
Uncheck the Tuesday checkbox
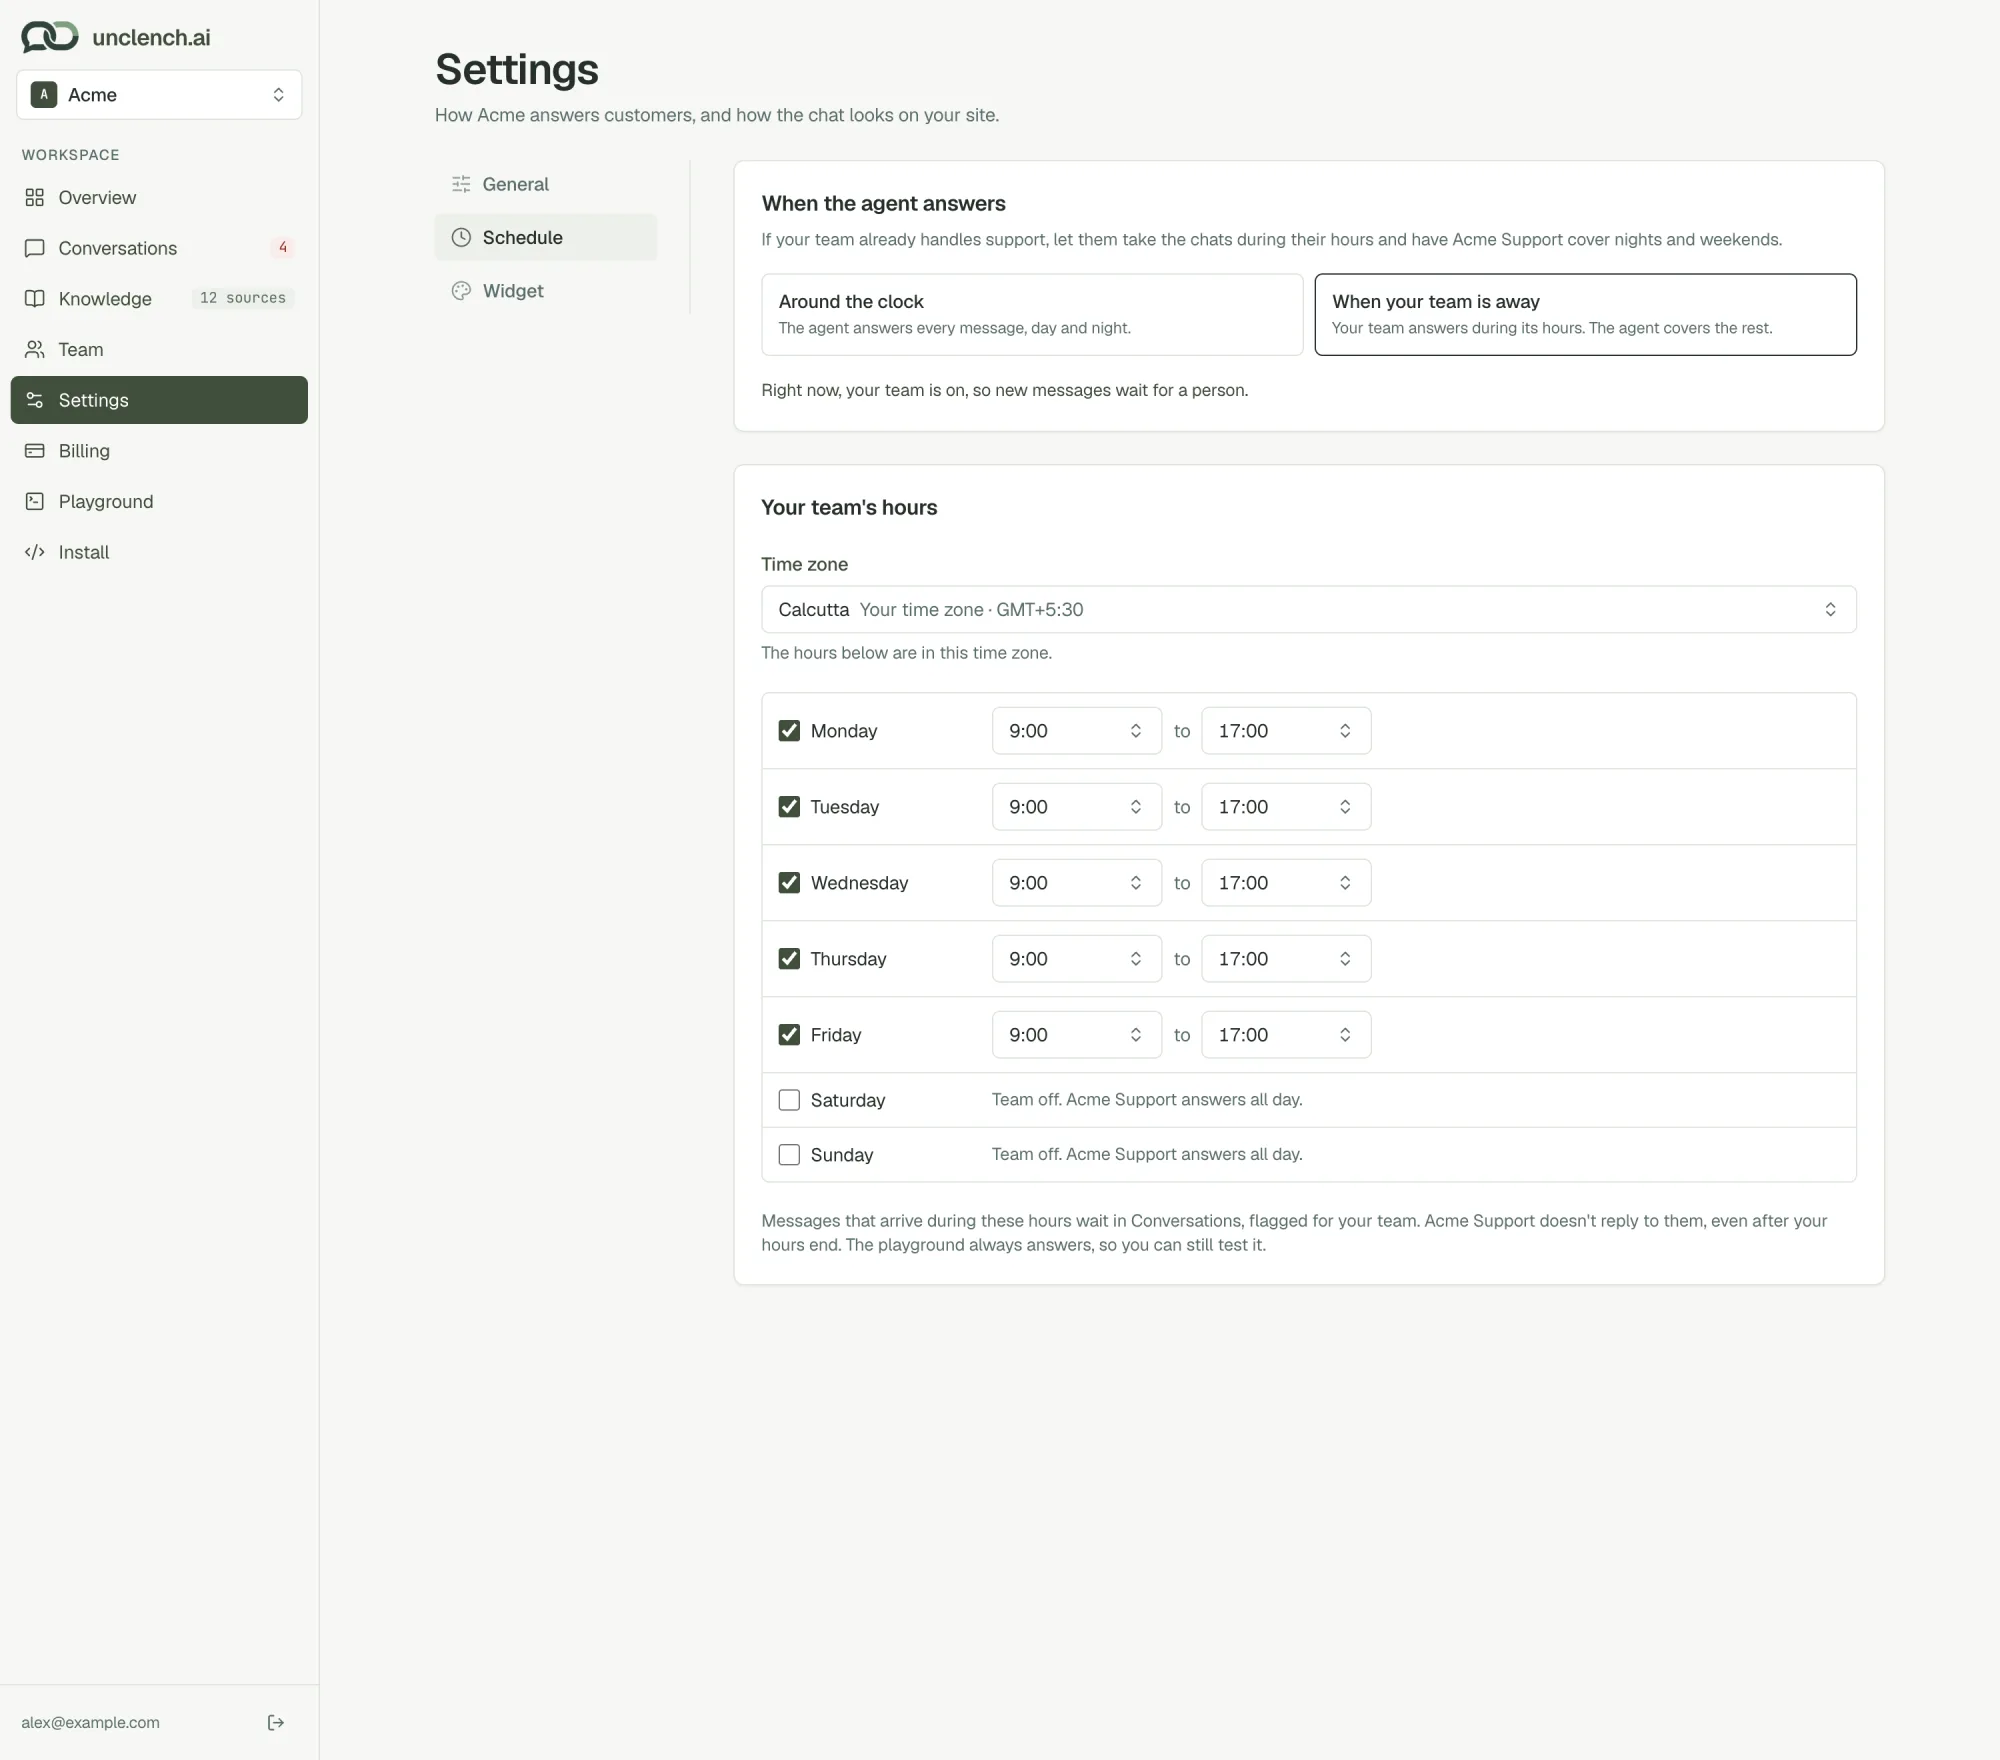789,806
